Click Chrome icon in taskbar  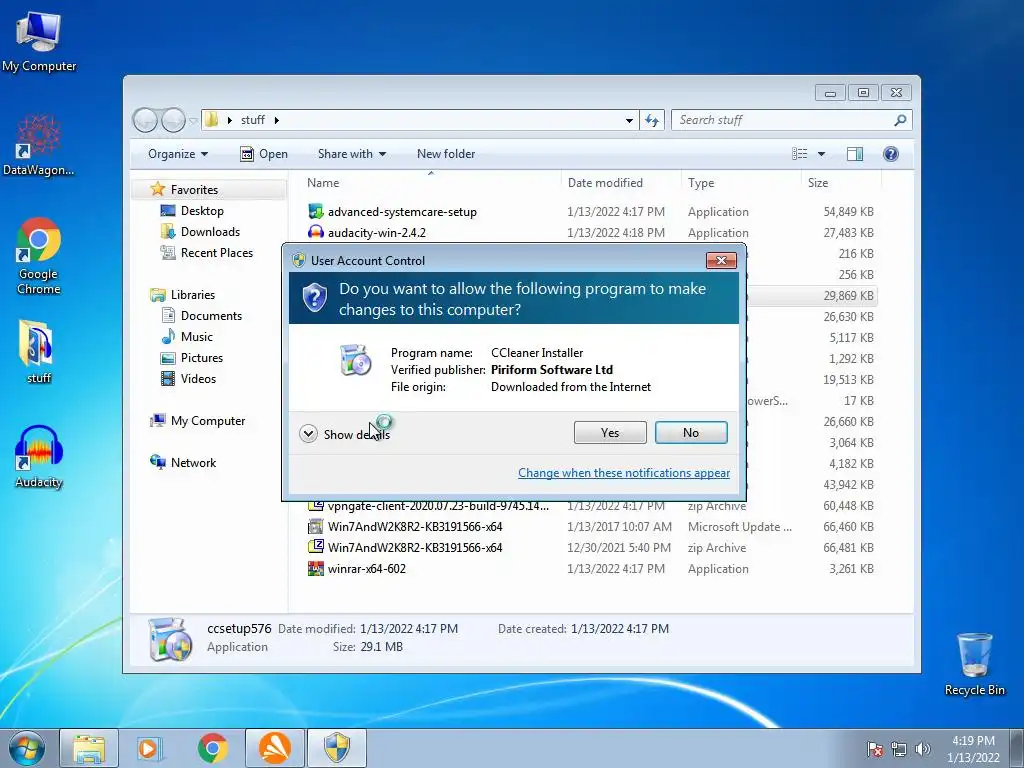click(x=213, y=748)
